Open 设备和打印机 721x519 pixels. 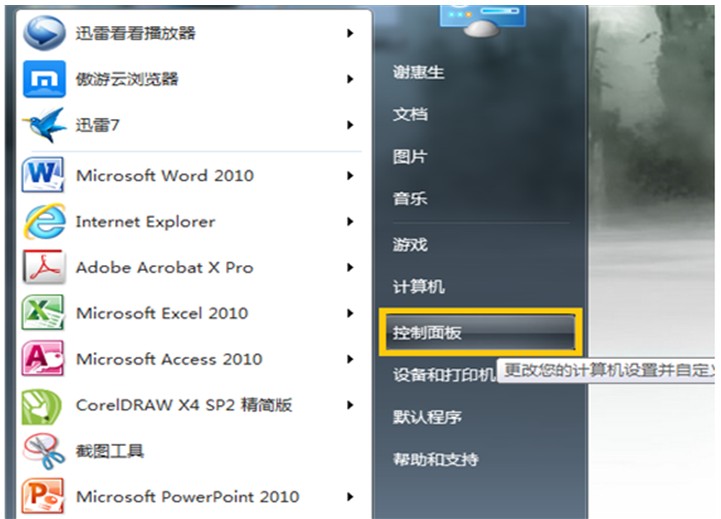point(444,375)
